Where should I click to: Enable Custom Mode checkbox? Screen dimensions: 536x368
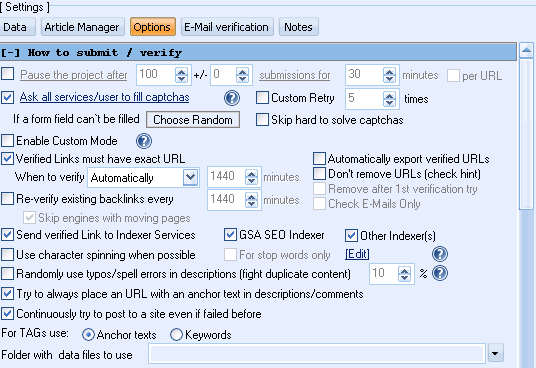[8, 140]
